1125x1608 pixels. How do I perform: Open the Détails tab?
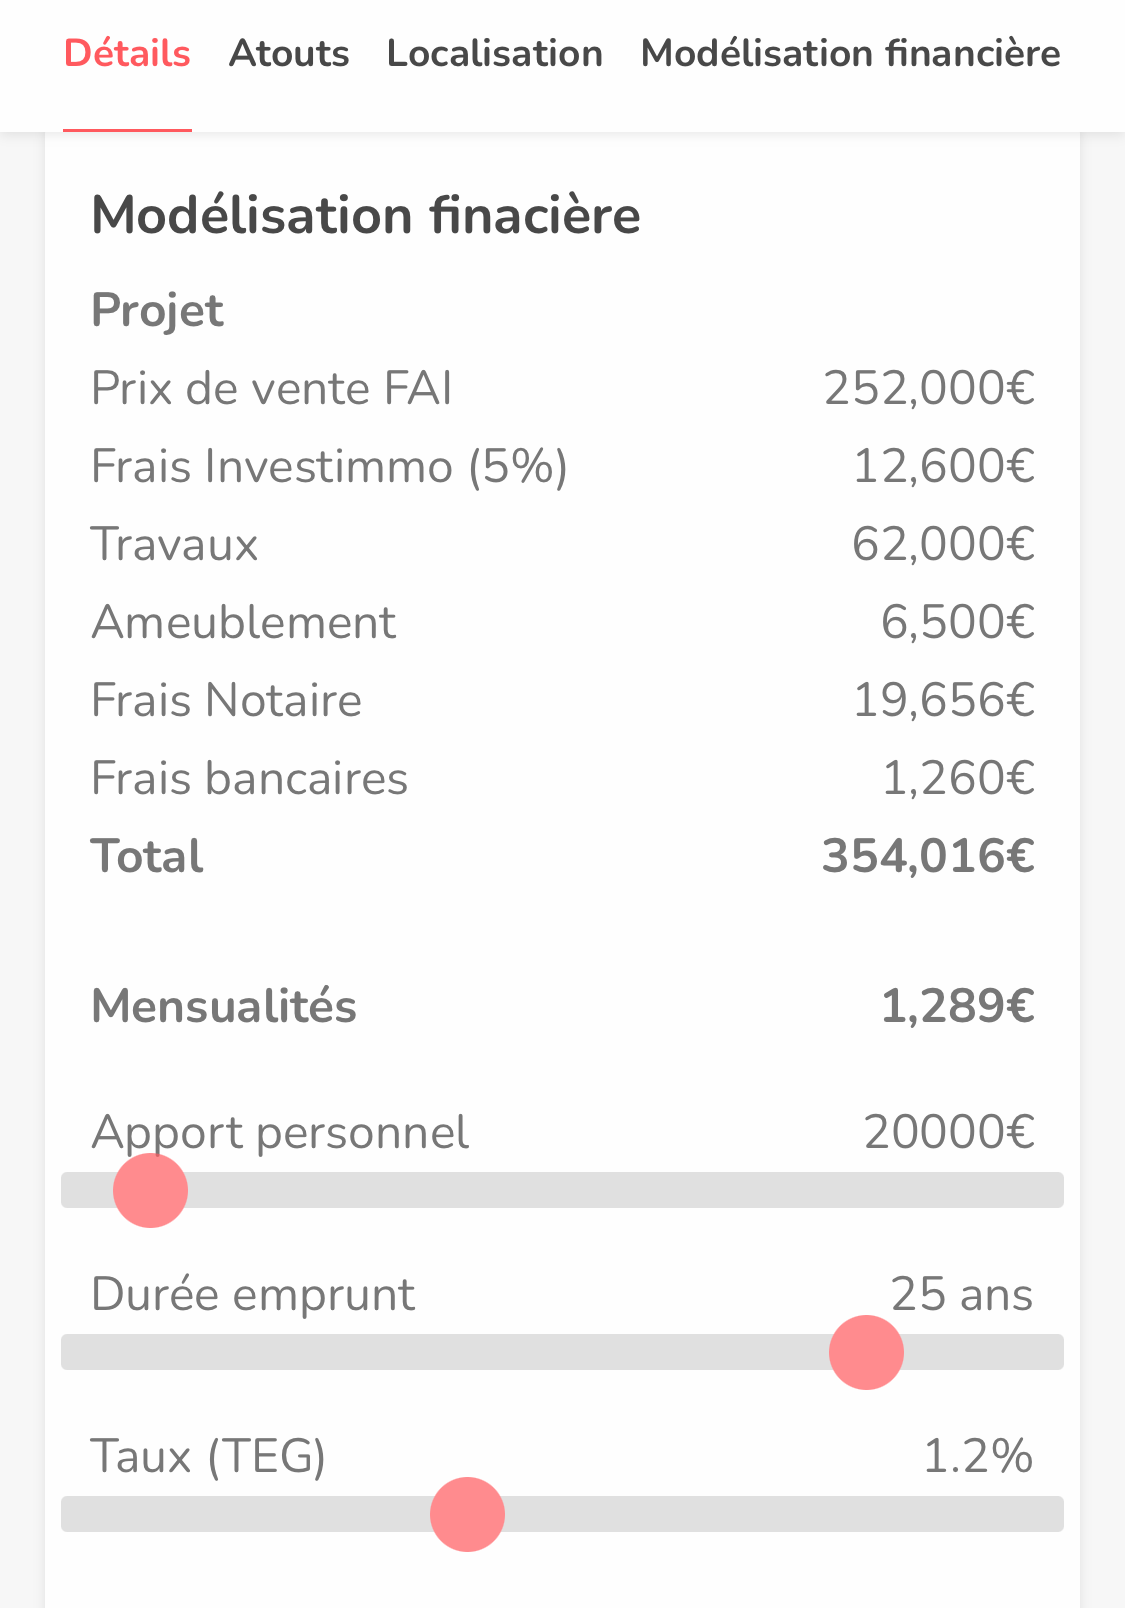click(x=127, y=54)
